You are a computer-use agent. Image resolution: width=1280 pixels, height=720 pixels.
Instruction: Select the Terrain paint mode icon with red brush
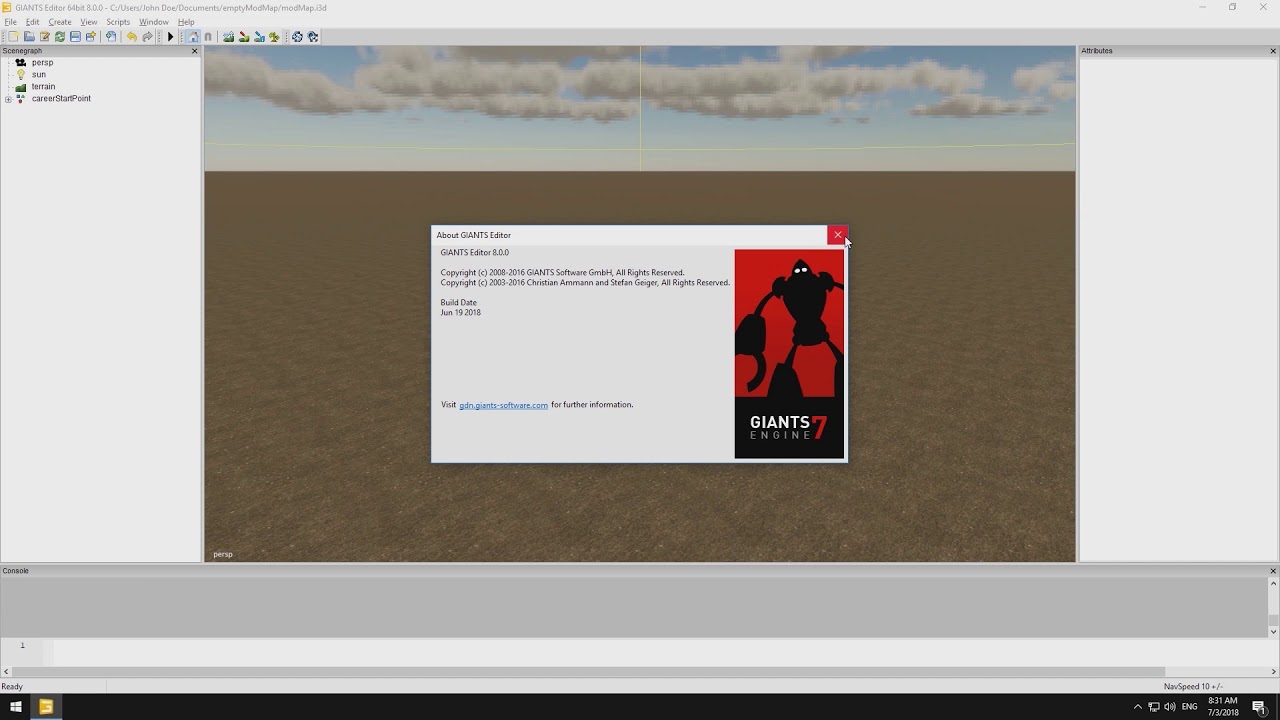click(244, 37)
